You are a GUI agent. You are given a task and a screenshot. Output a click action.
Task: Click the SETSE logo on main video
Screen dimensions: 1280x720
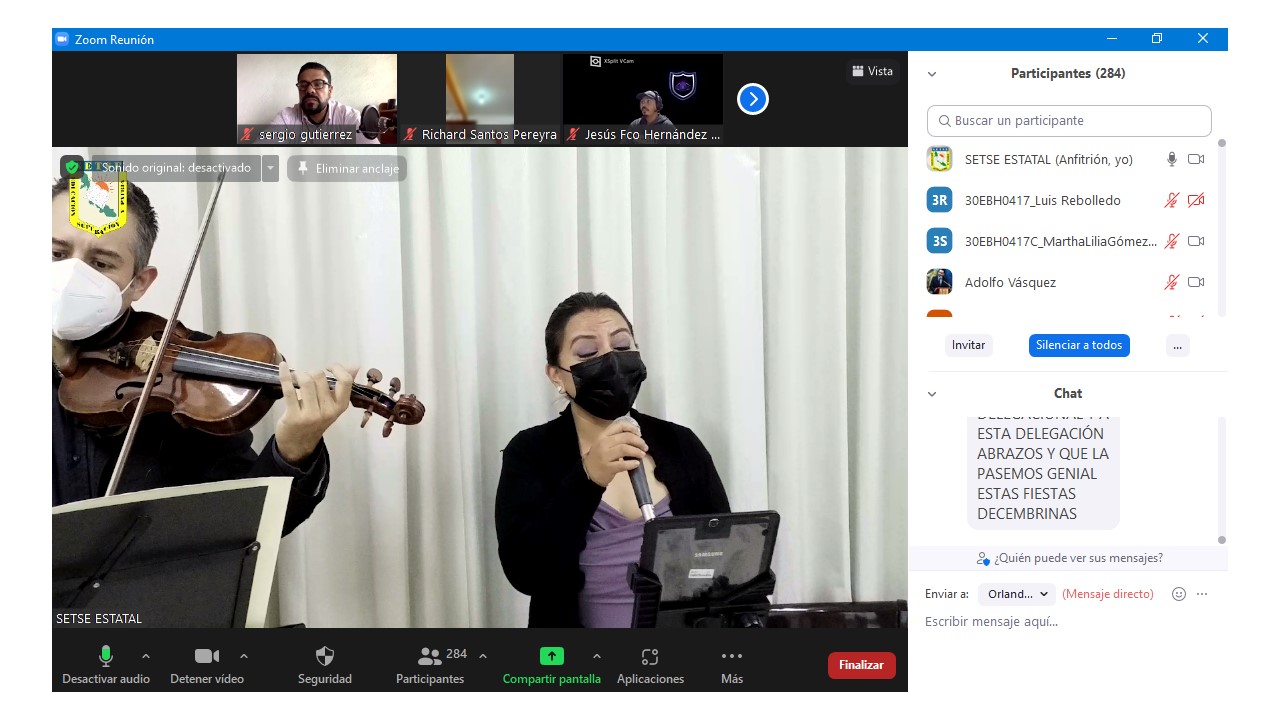pos(98,198)
